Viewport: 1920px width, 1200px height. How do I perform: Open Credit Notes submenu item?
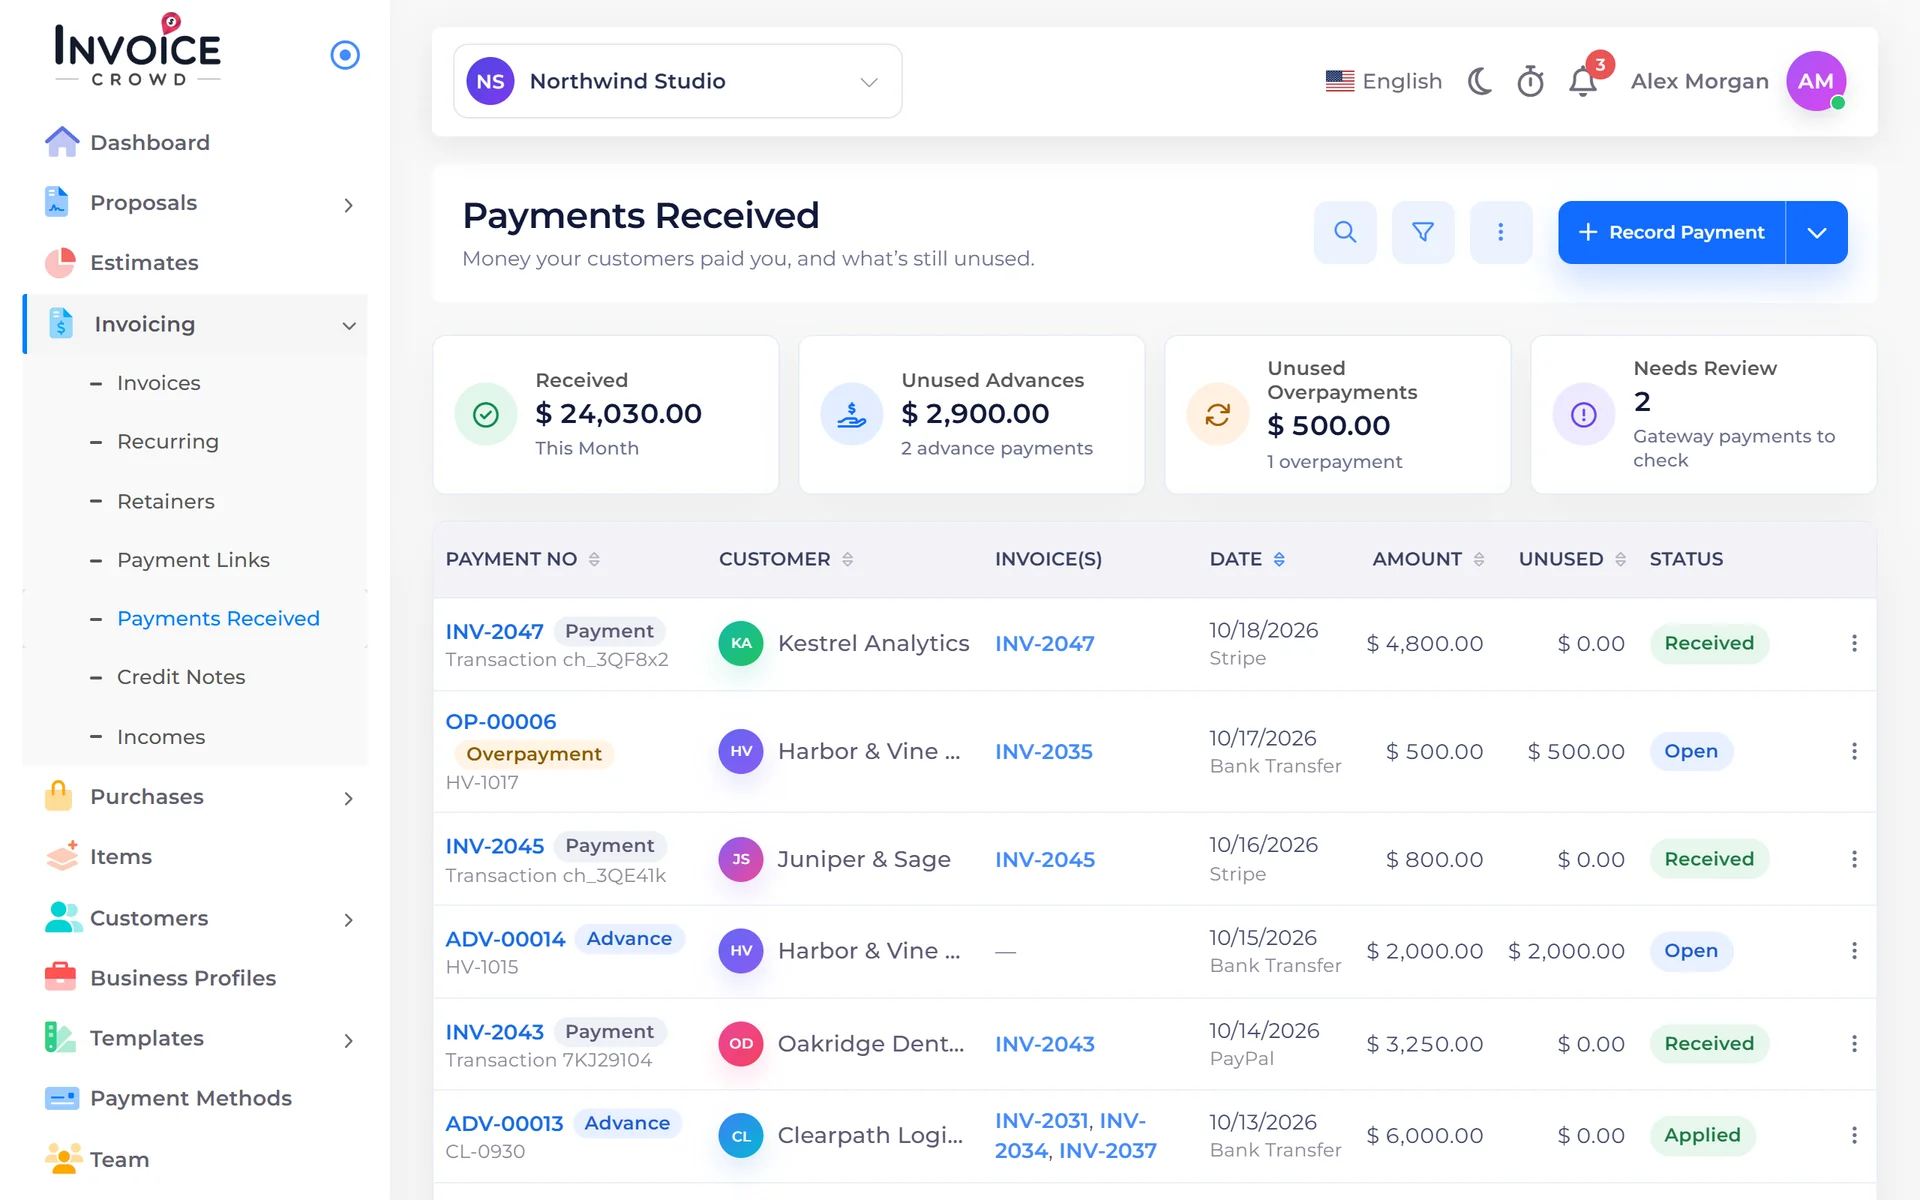181,677
